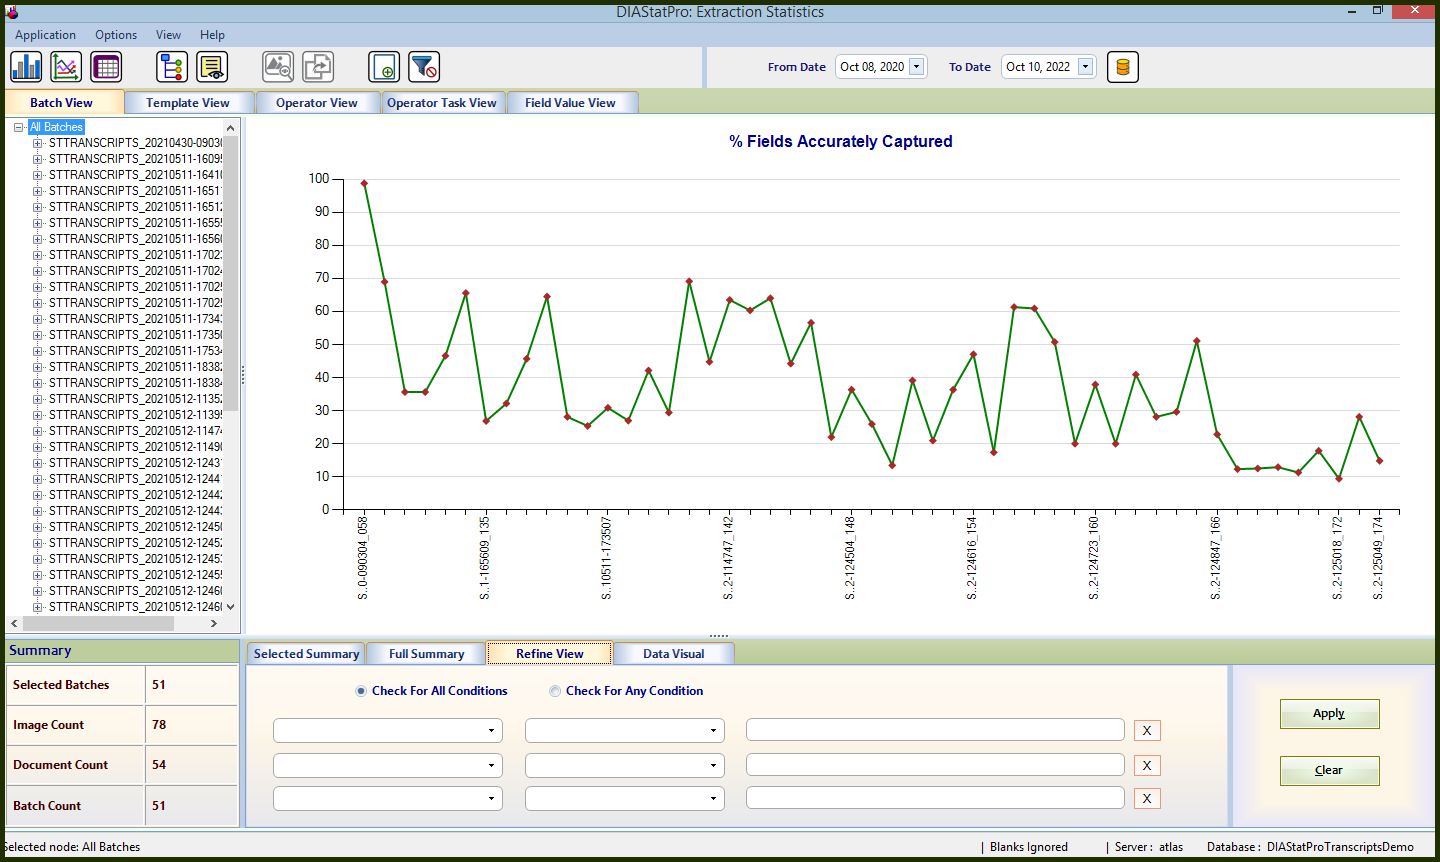Open the line graph view icon
Viewport: 1440px width, 862px height.
click(66, 67)
